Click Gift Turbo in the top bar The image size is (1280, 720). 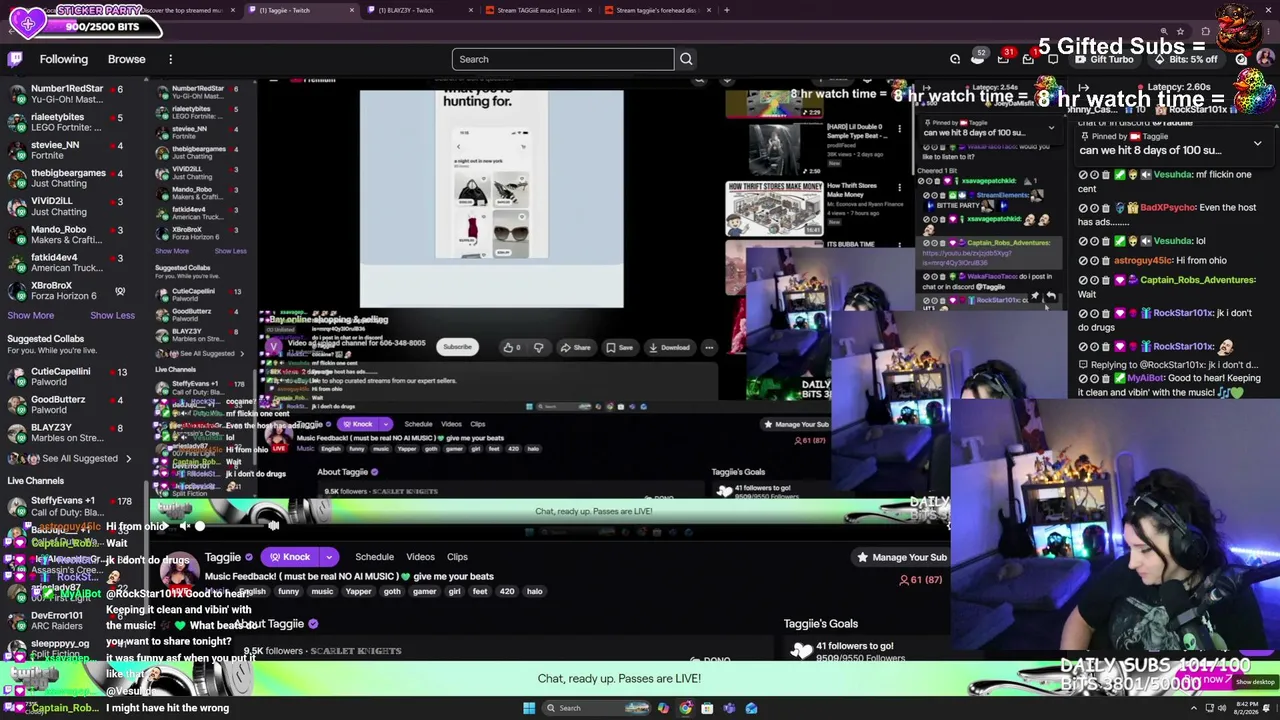tap(1104, 59)
